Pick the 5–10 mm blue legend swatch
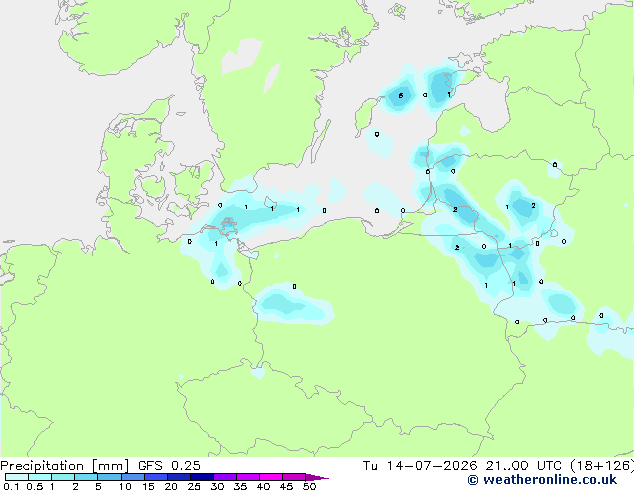 point(110,477)
